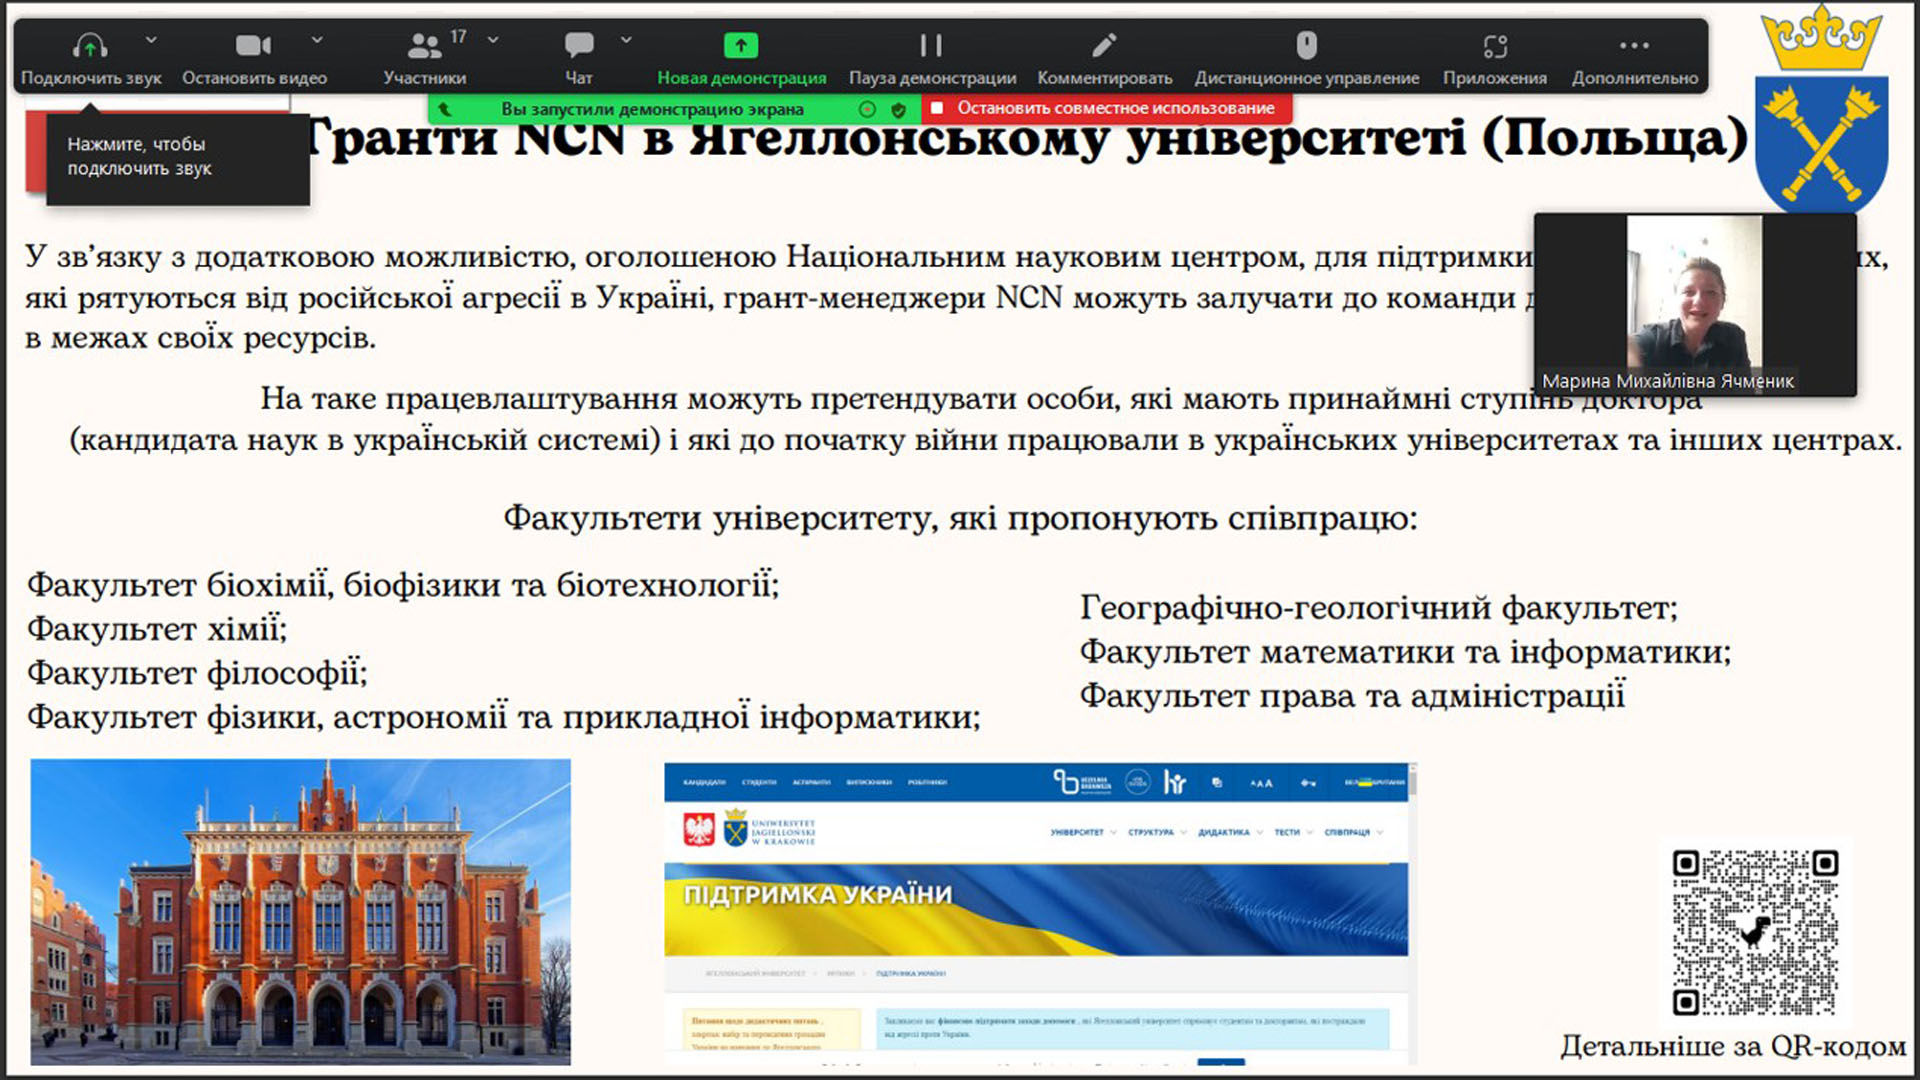Expand arrow next to participants count

493,40
